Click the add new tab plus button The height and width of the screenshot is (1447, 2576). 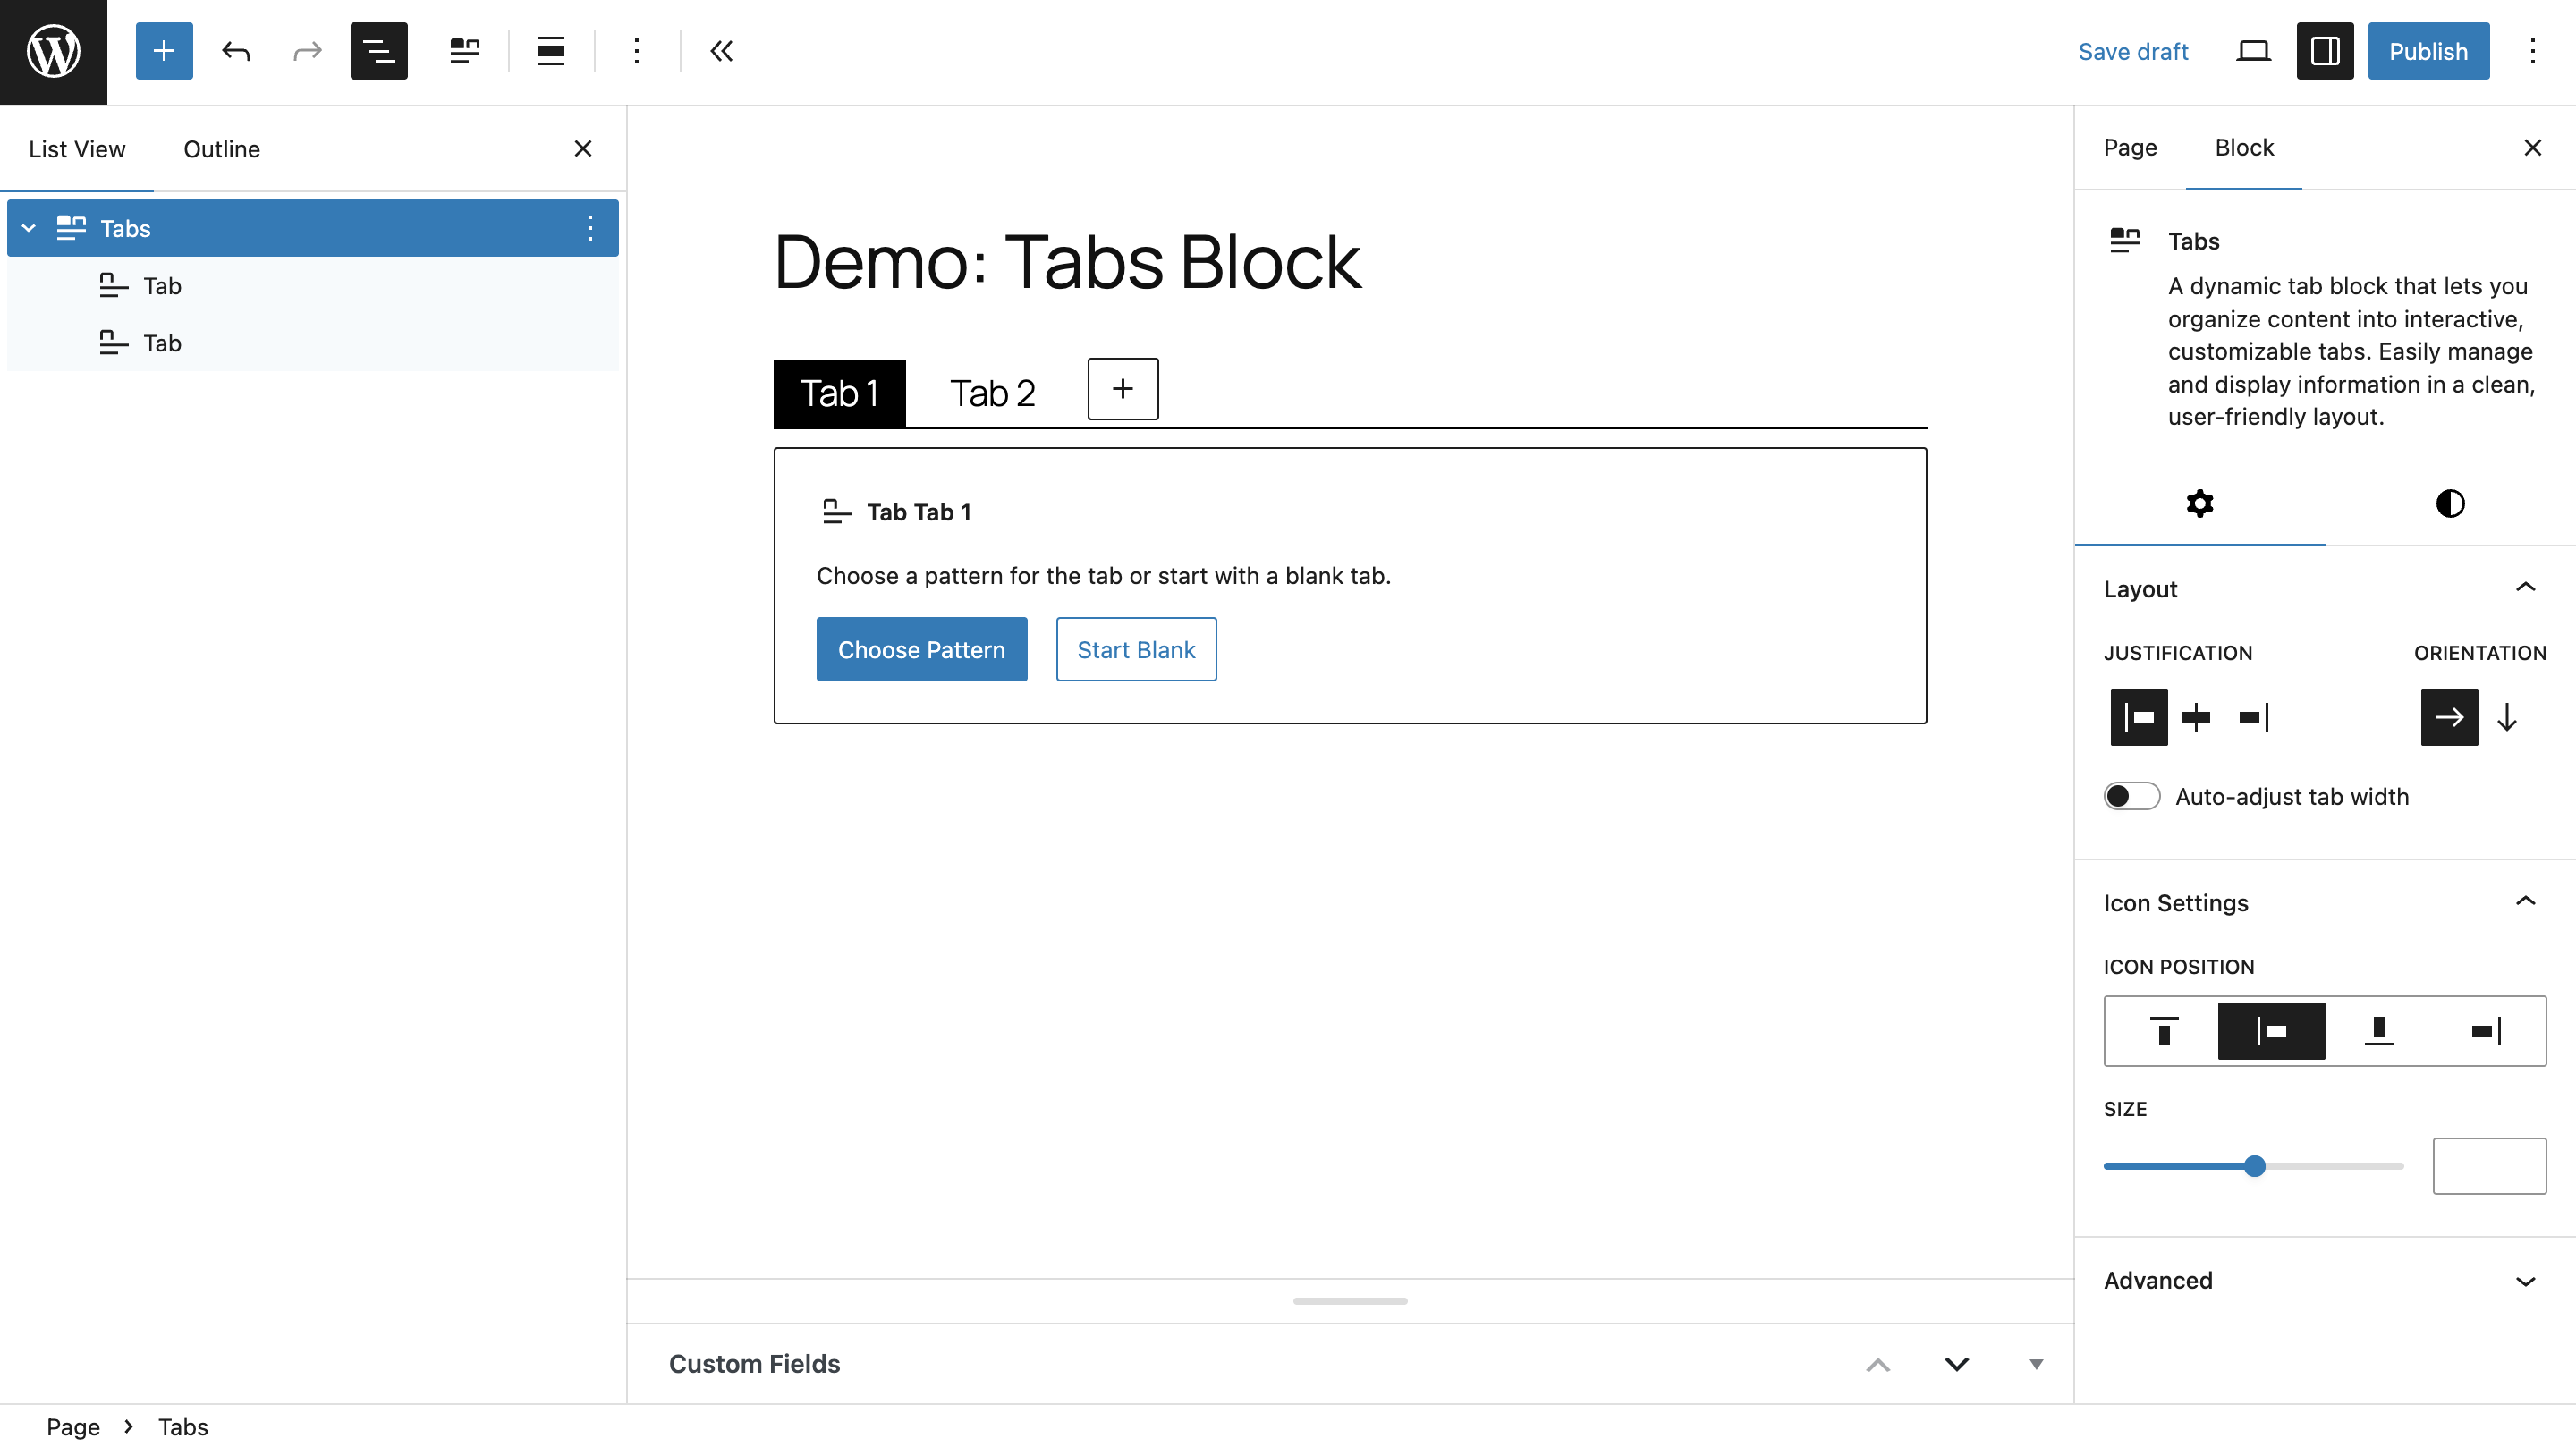coord(1122,389)
